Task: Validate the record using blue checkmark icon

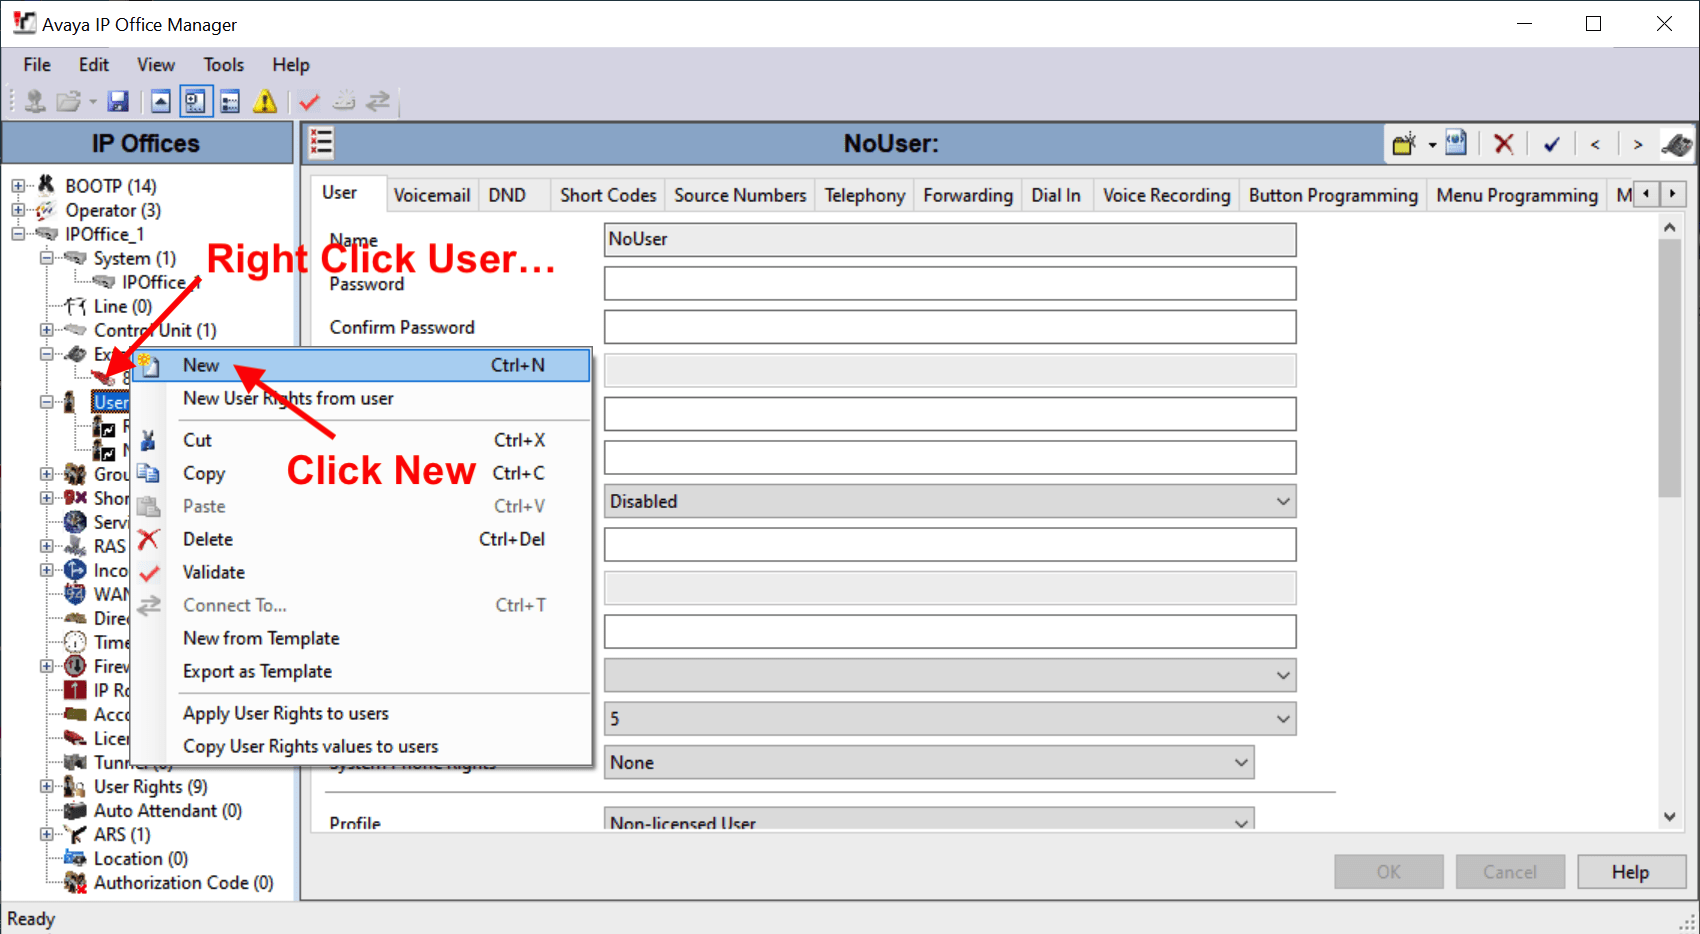Action: point(1552,144)
